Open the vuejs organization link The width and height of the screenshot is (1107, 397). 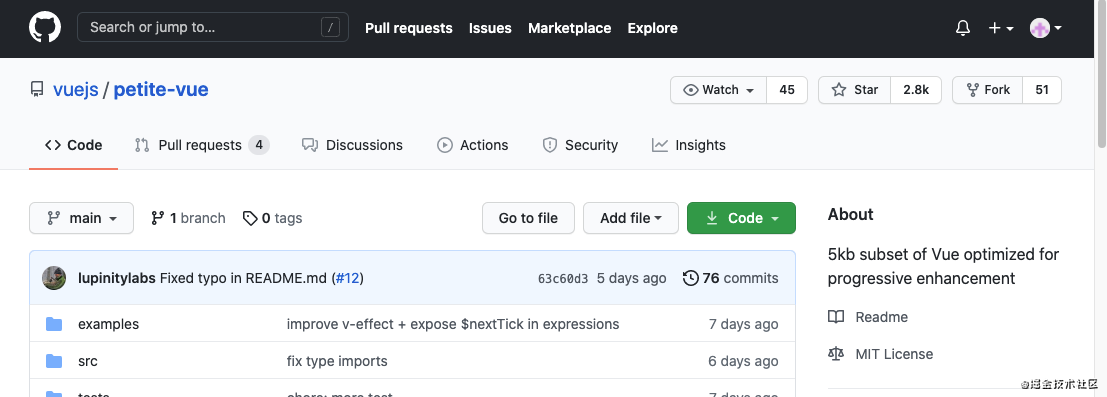pyautogui.click(x=76, y=90)
